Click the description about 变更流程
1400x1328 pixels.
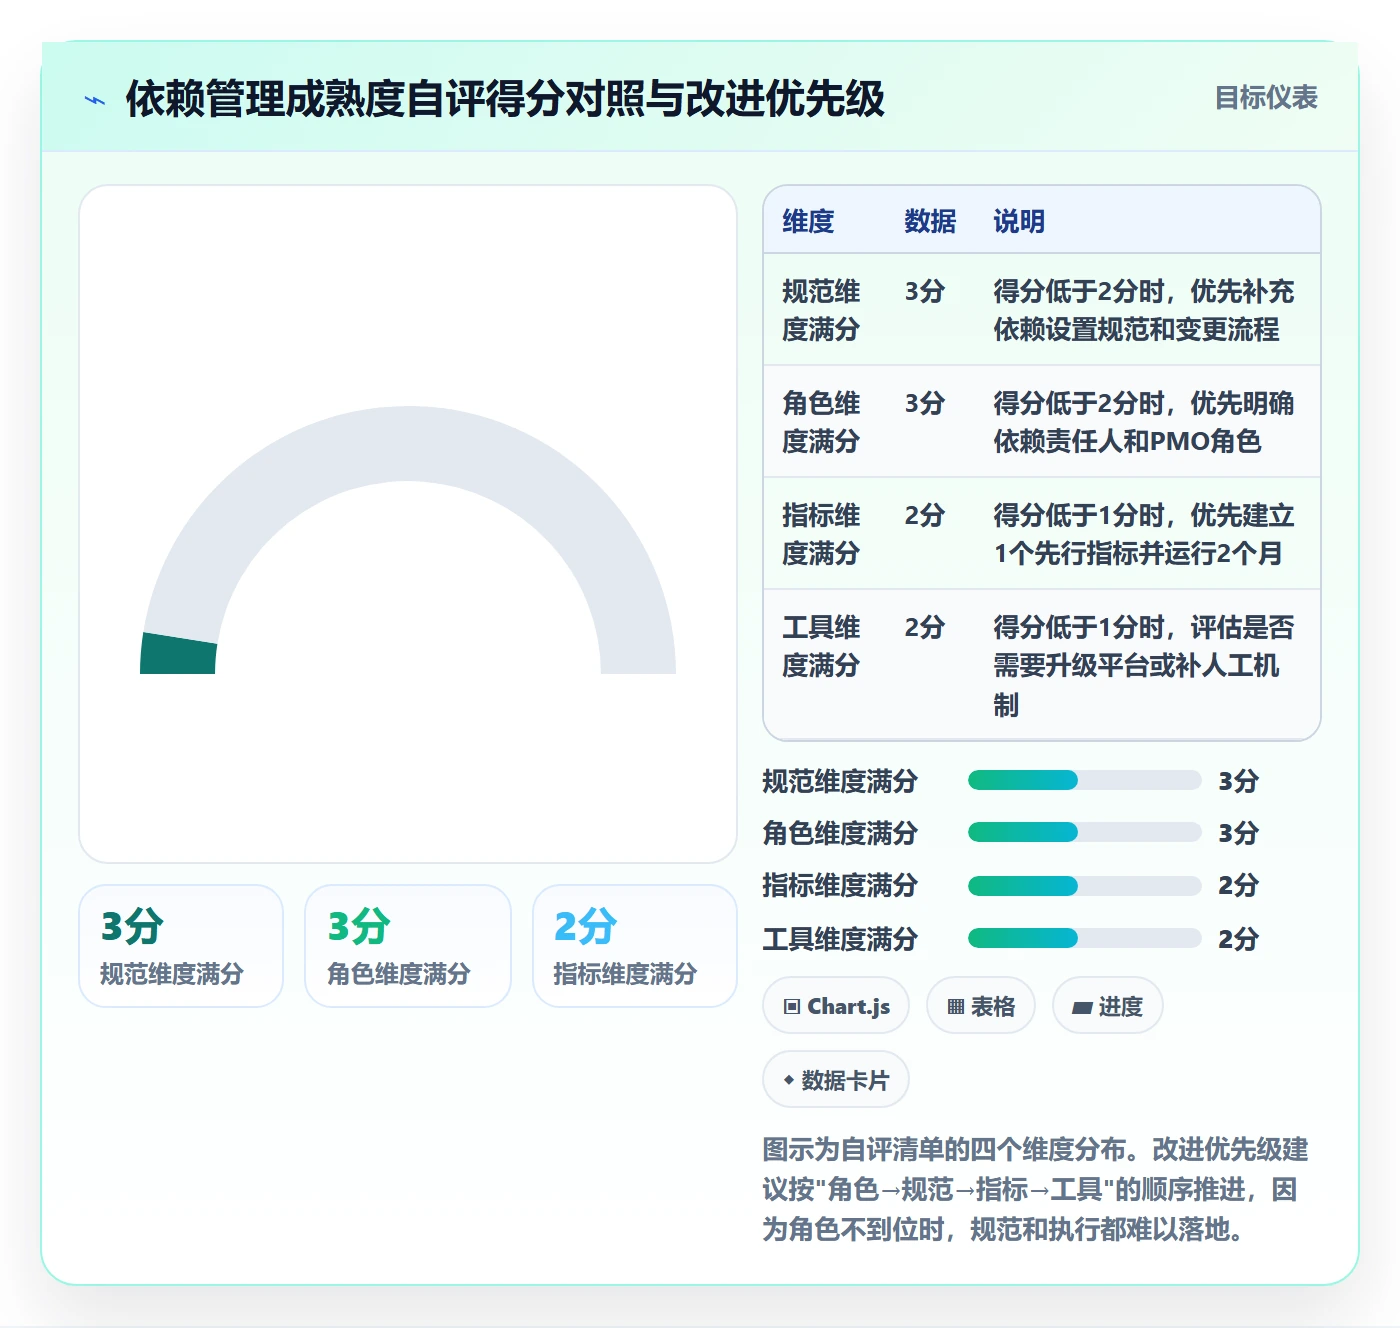click(1143, 310)
